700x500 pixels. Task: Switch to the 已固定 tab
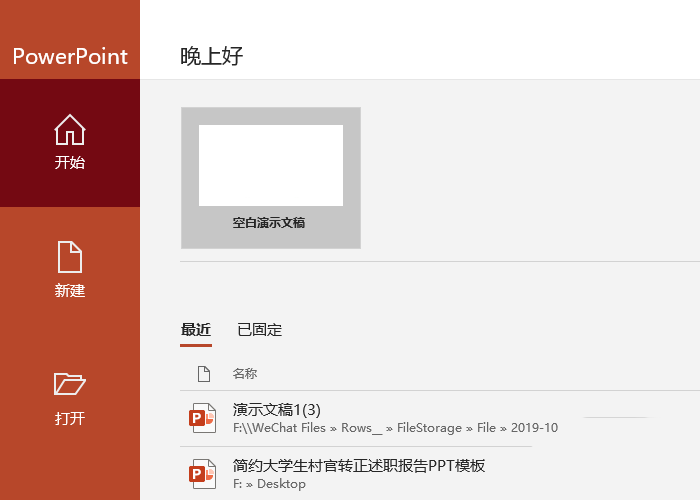[x=259, y=330]
